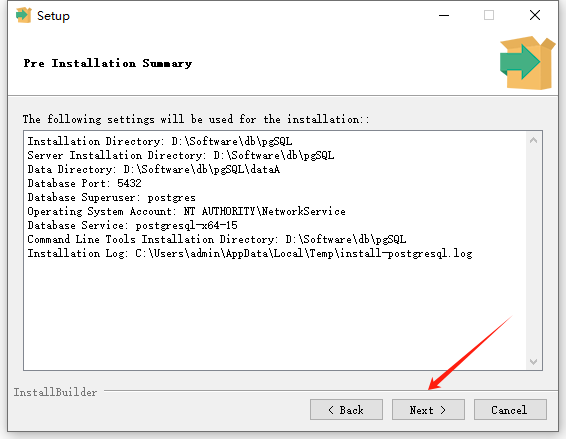Click the vertical scrollbar track of the summary box

[x=534, y=251]
